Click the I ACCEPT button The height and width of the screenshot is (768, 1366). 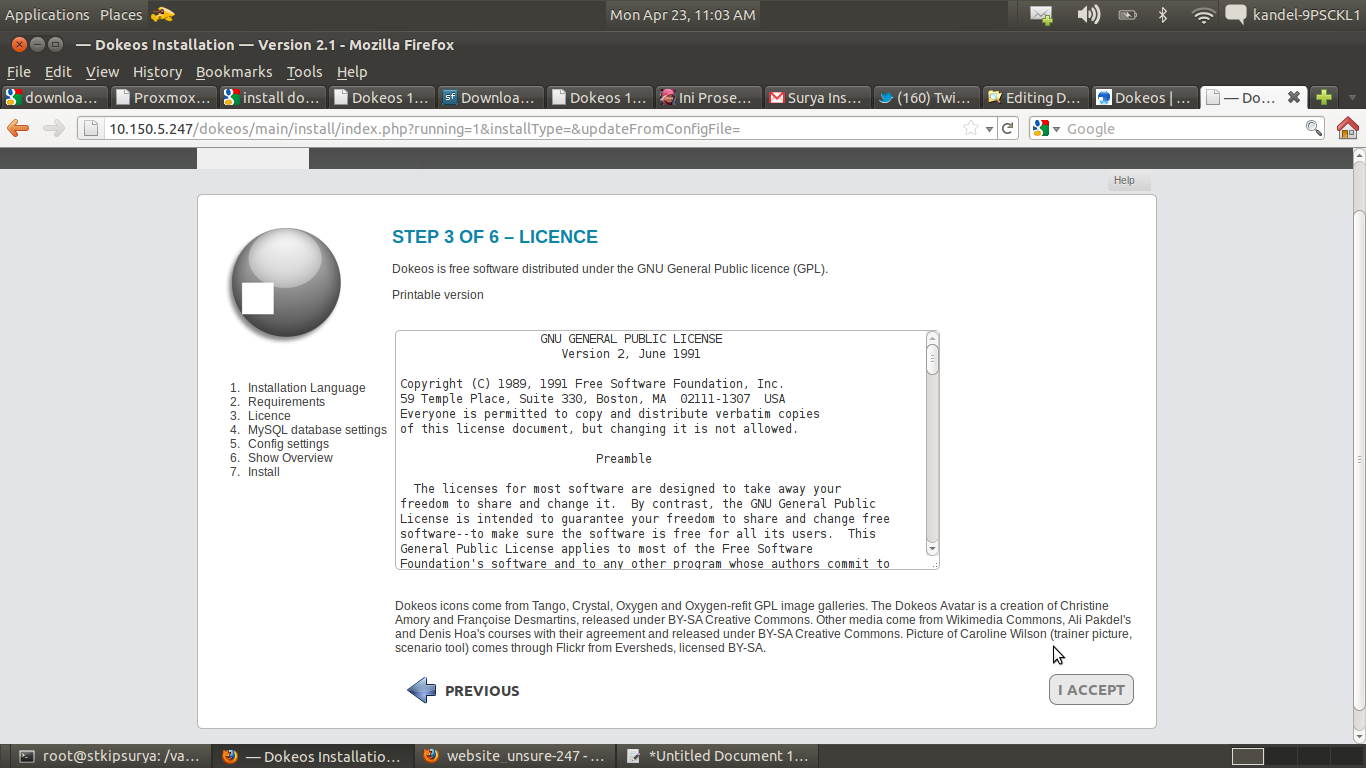click(1091, 690)
